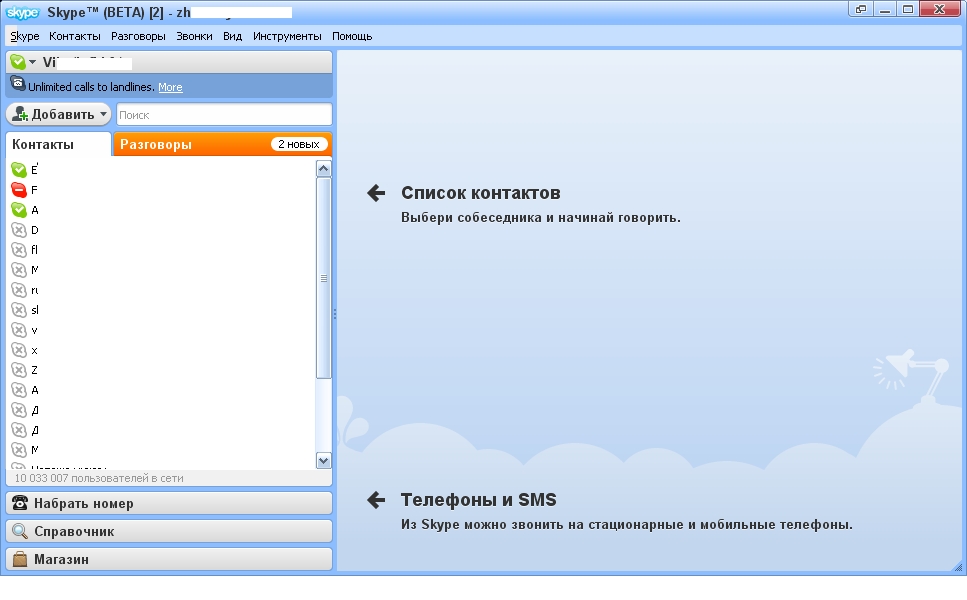Focus the Поиск search field

click(x=224, y=115)
